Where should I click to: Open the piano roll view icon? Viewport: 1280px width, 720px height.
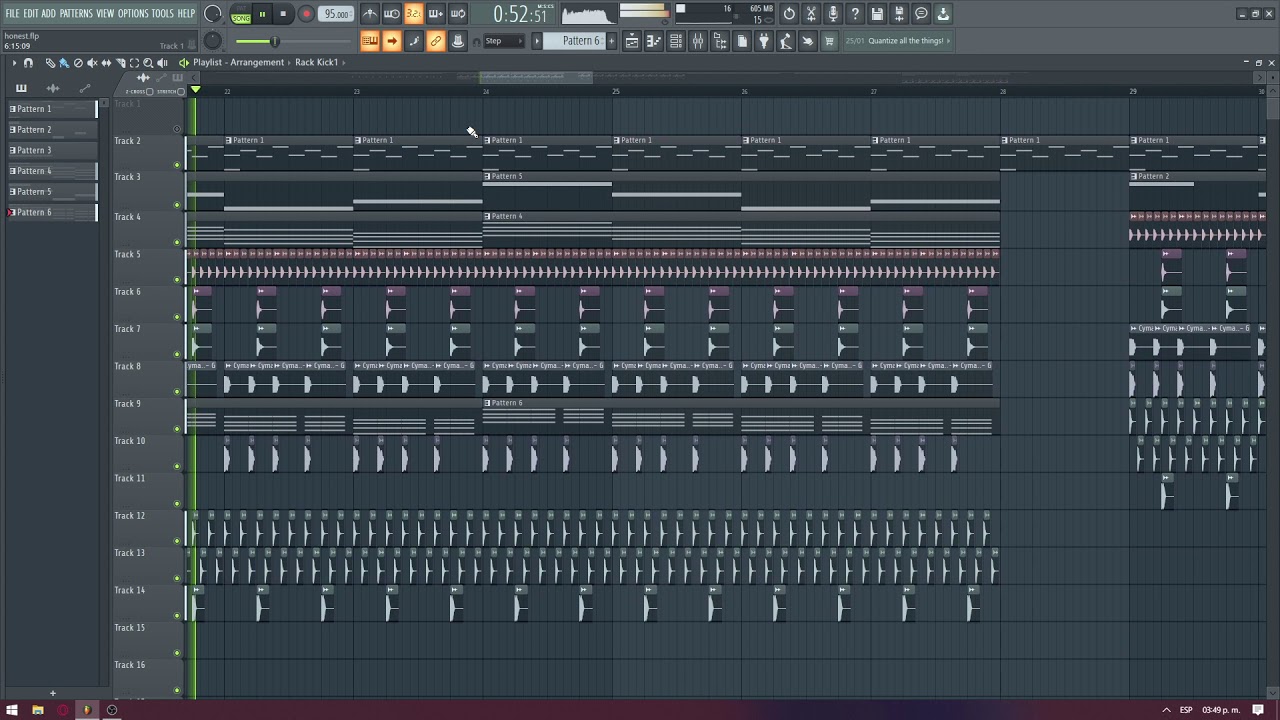654,41
